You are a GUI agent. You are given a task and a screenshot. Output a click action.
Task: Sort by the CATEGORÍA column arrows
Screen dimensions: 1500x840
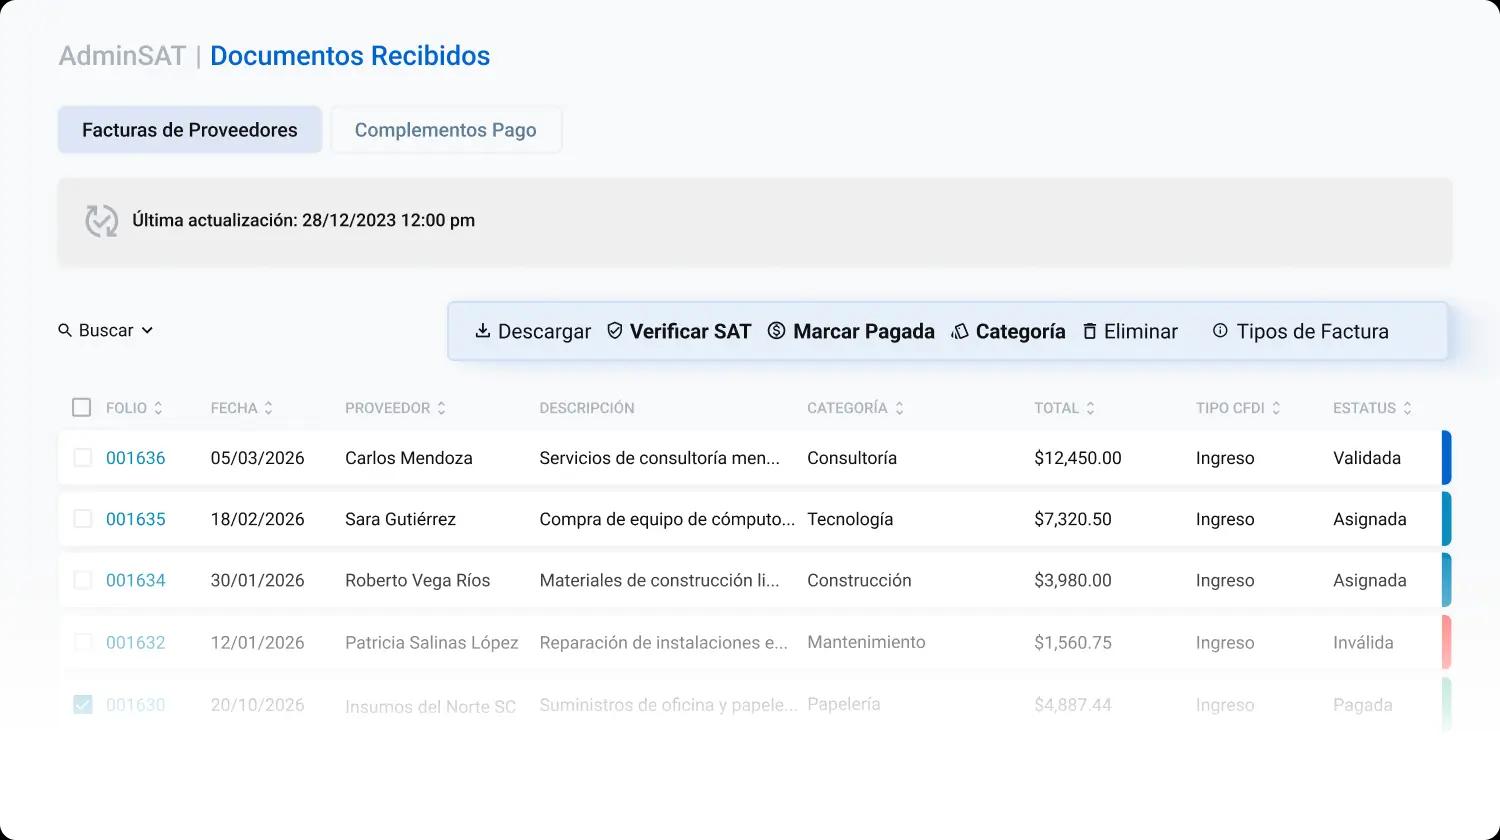pos(899,408)
